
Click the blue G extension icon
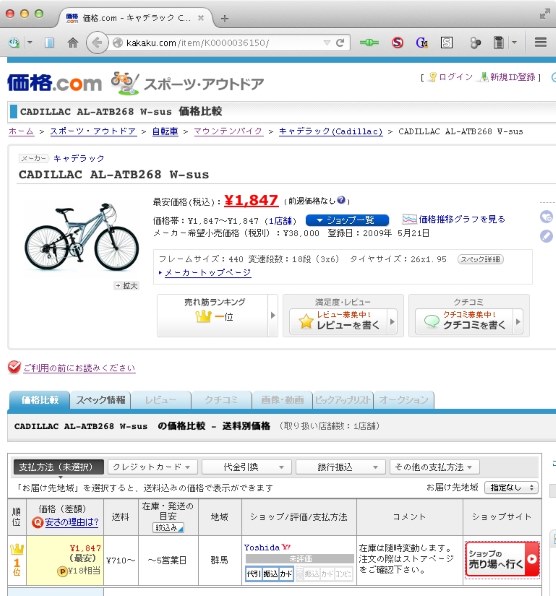point(422,43)
